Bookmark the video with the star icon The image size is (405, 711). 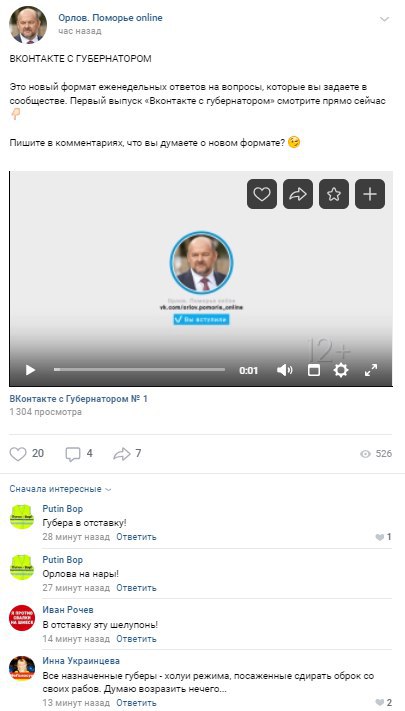334,194
